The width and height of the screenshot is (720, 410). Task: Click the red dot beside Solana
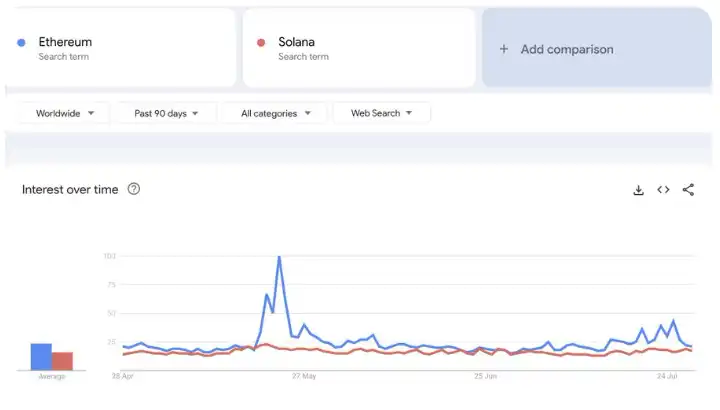click(x=261, y=43)
